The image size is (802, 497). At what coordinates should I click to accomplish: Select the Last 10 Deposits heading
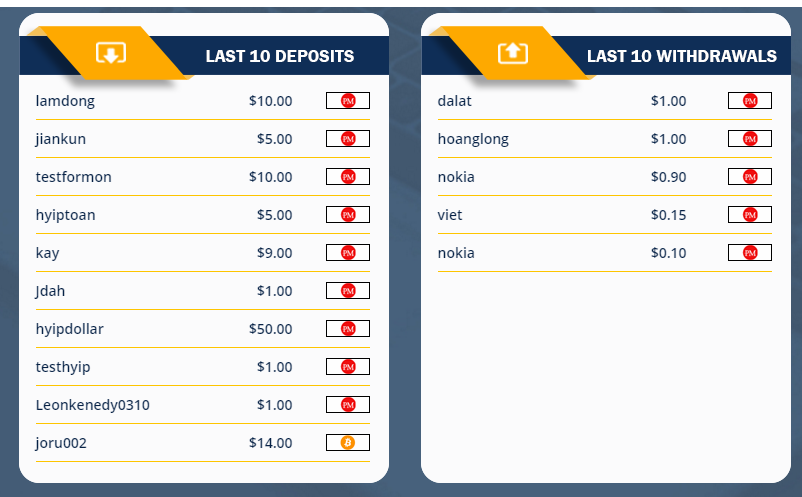(280, 56)
